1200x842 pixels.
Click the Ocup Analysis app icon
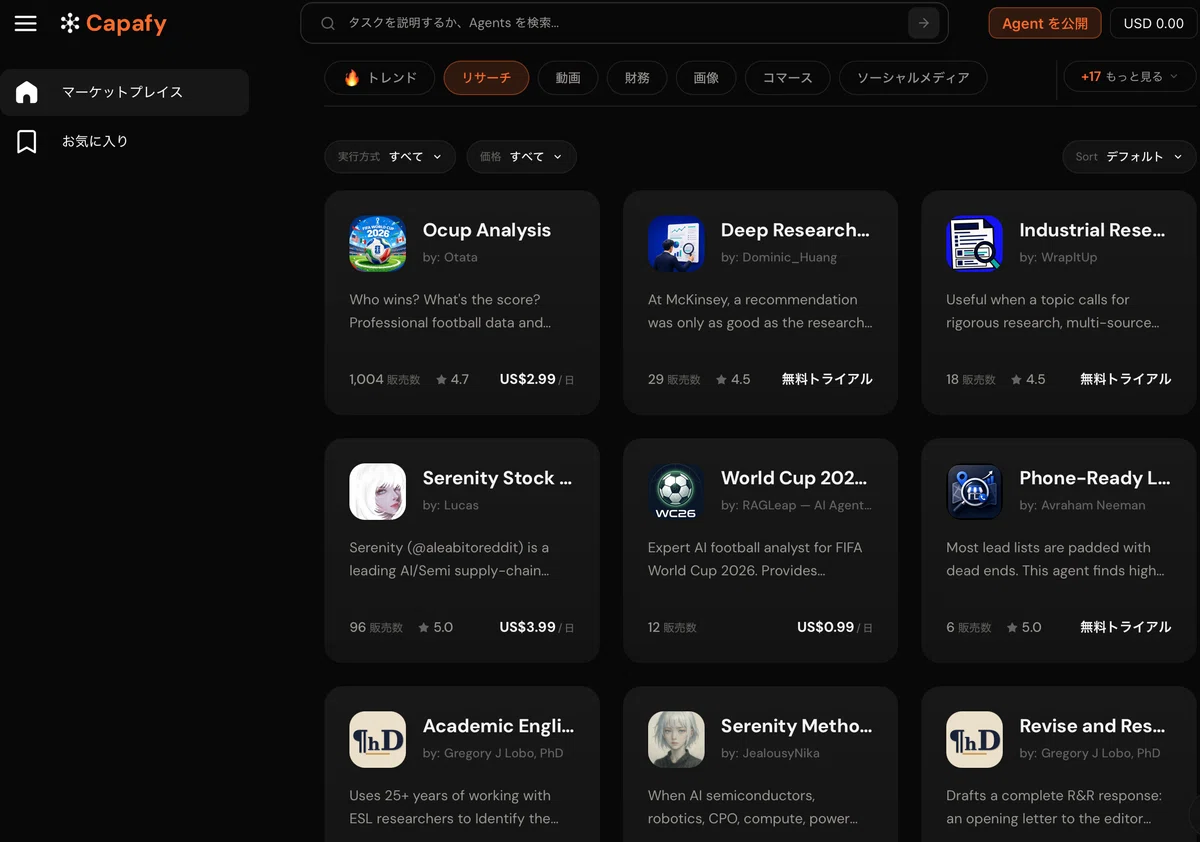pyautogui.click(x=378, y=243)
